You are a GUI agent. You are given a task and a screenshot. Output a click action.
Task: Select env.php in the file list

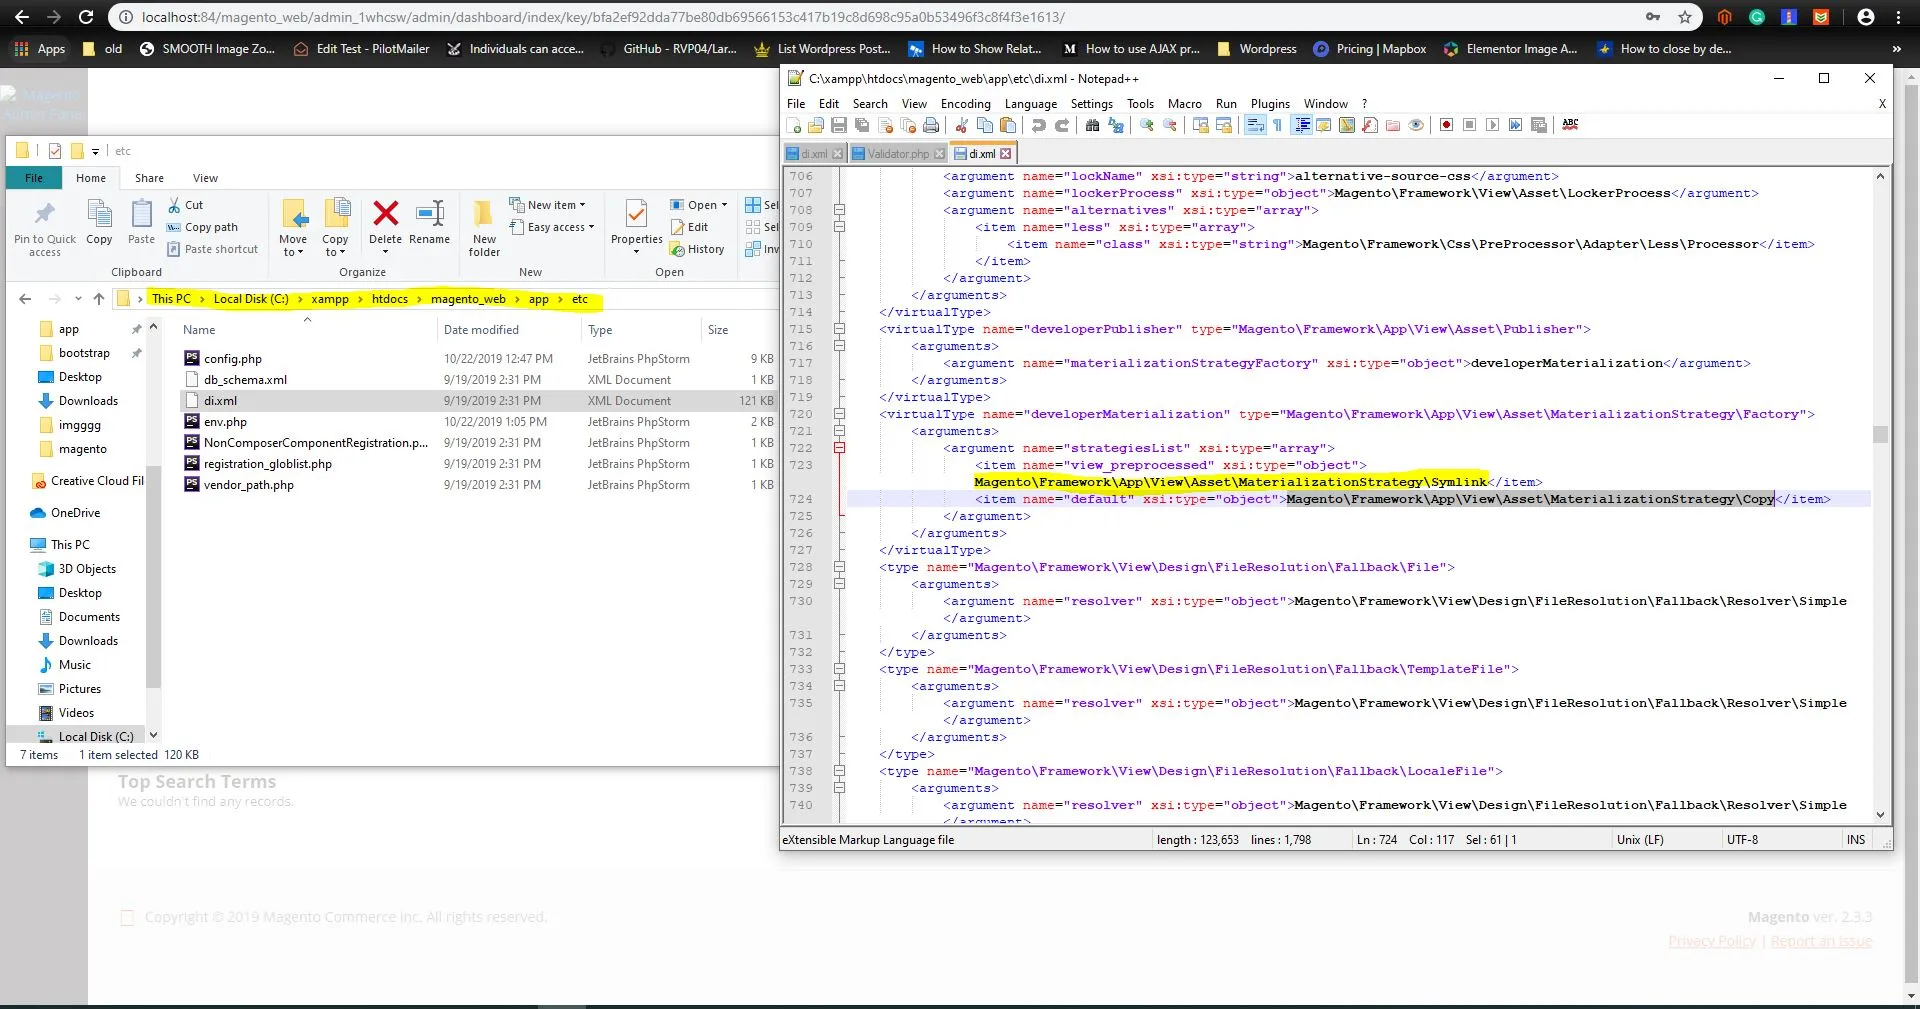click(225, 422)
